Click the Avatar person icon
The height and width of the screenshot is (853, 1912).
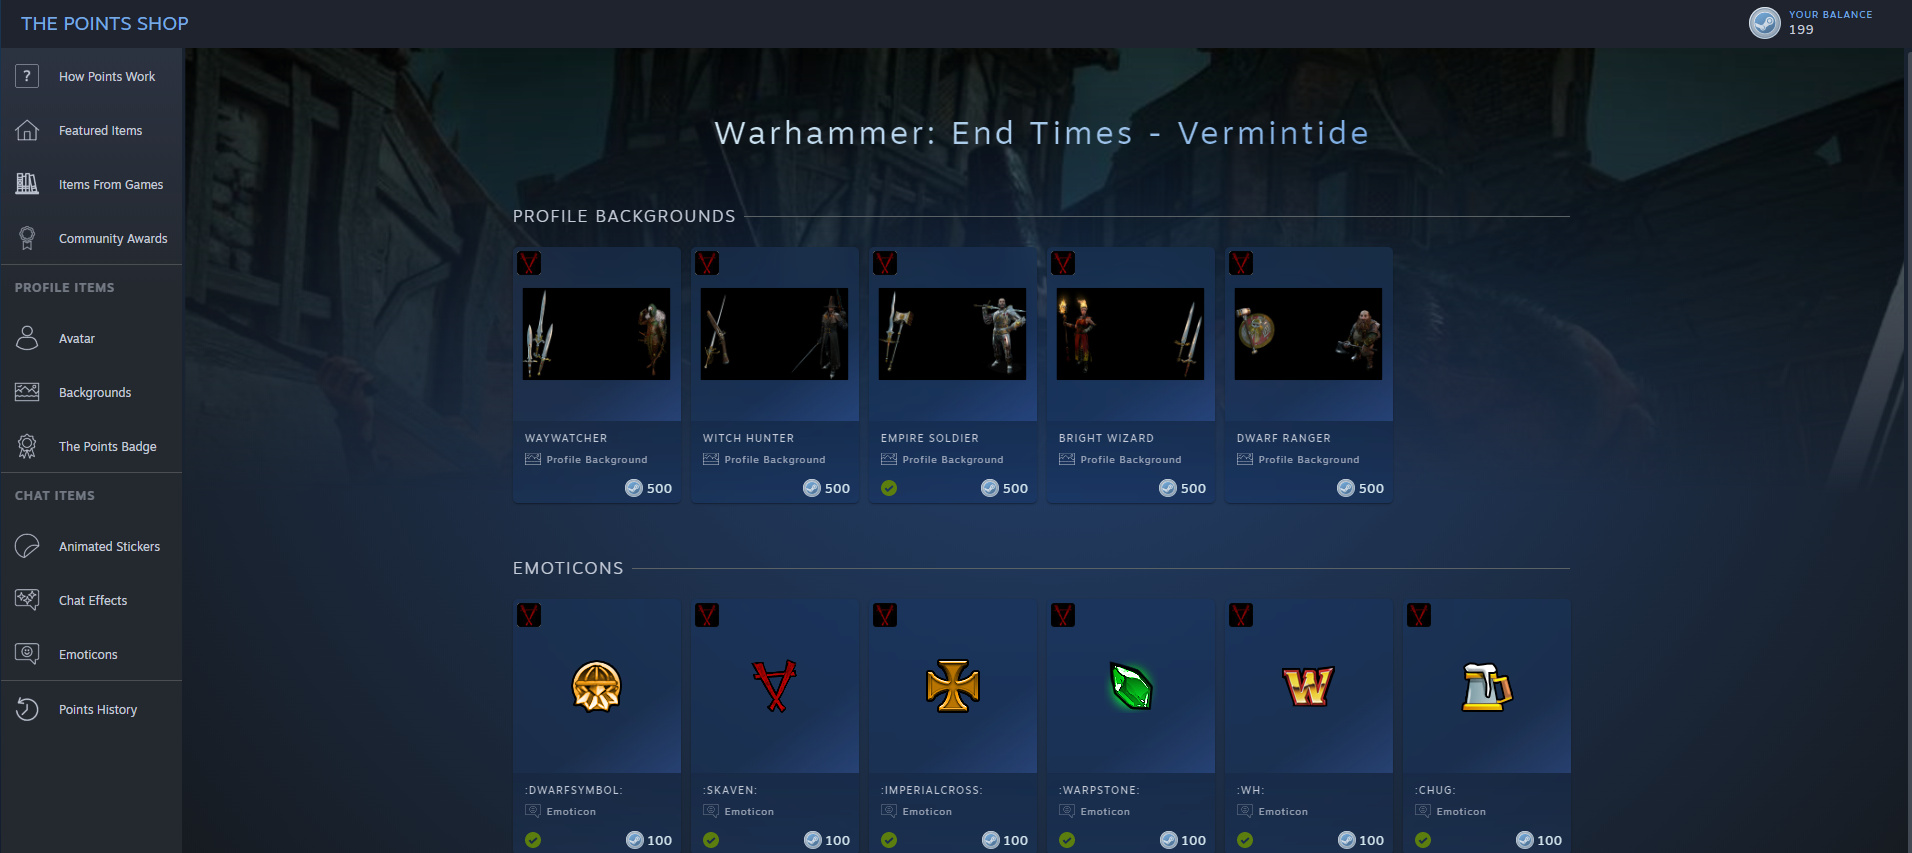(27, 338)
